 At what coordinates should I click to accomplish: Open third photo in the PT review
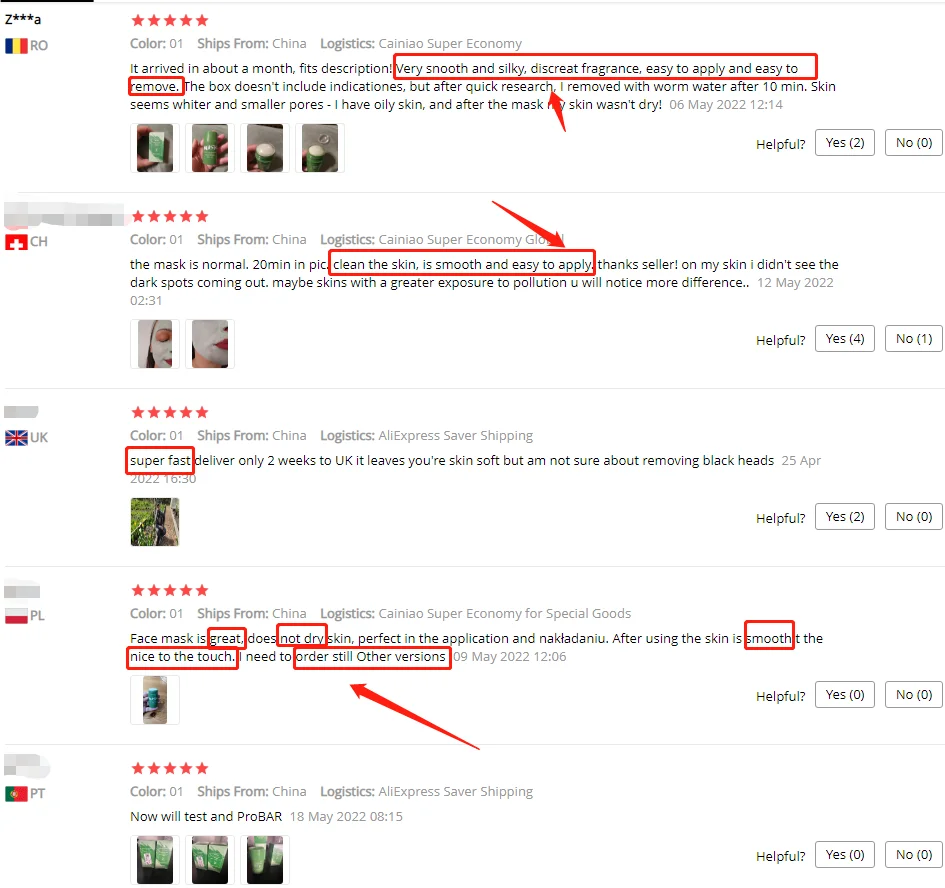265,860
